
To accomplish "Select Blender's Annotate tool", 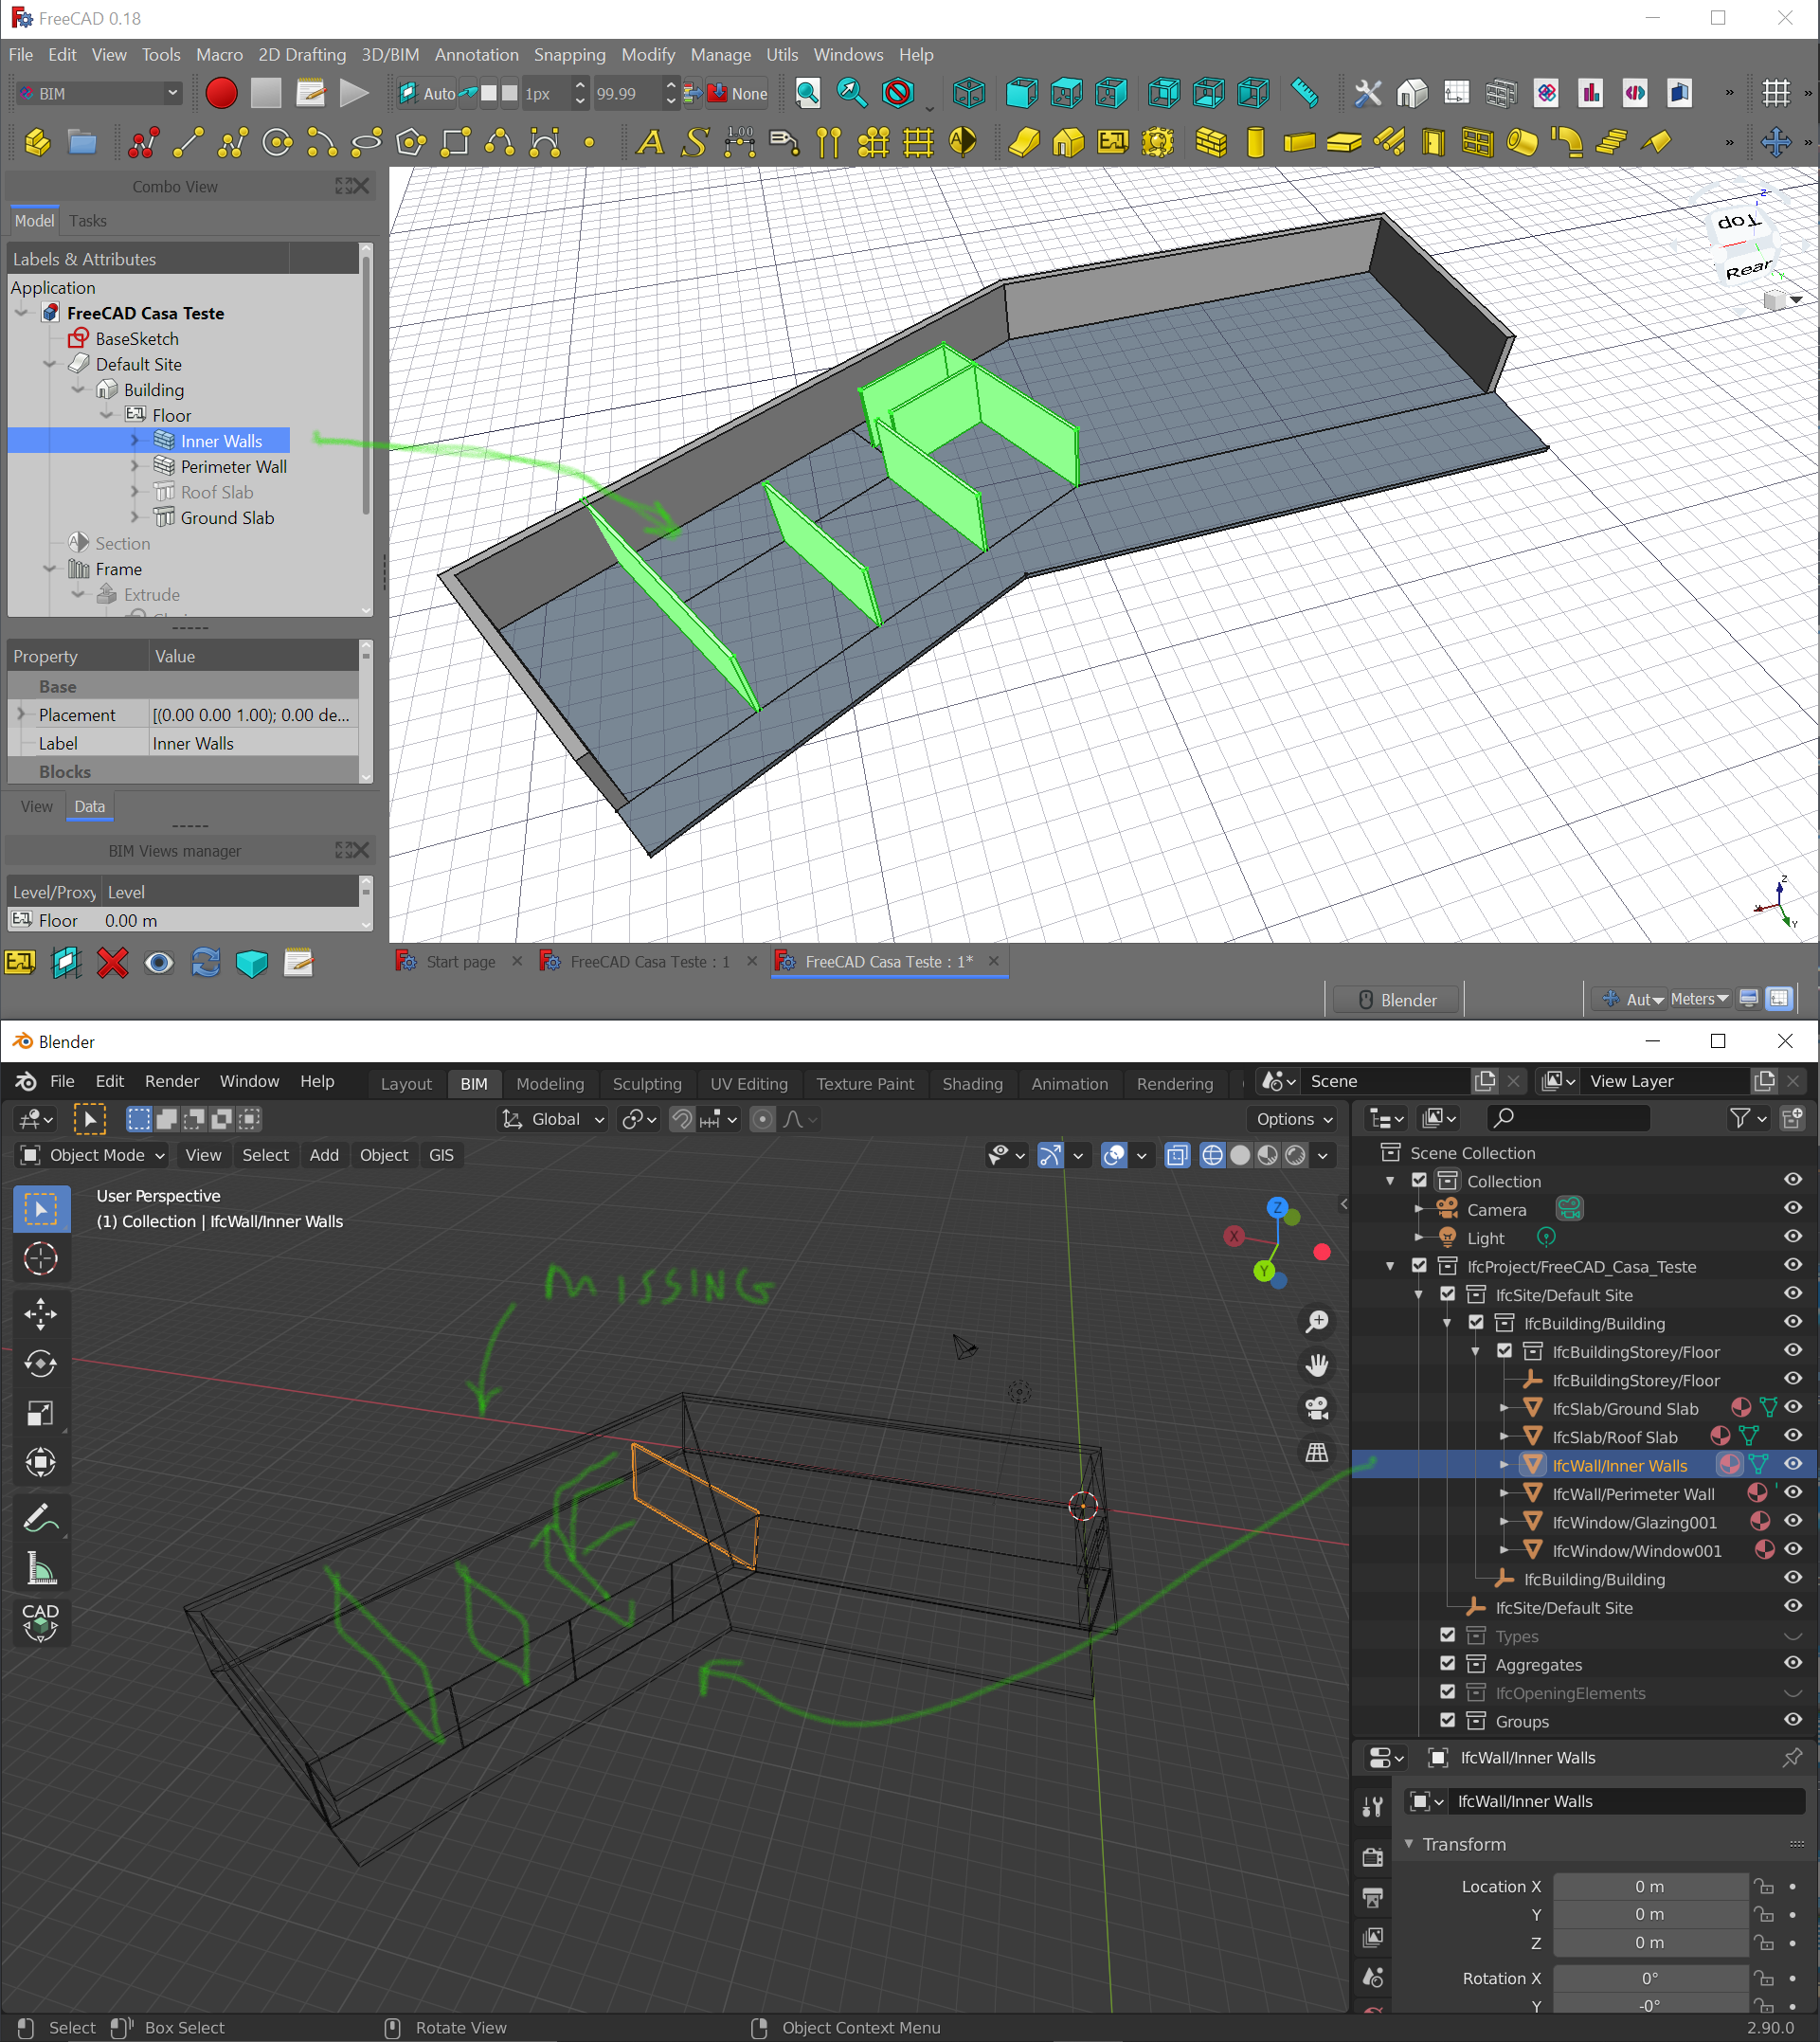I will pos(40,1518).
